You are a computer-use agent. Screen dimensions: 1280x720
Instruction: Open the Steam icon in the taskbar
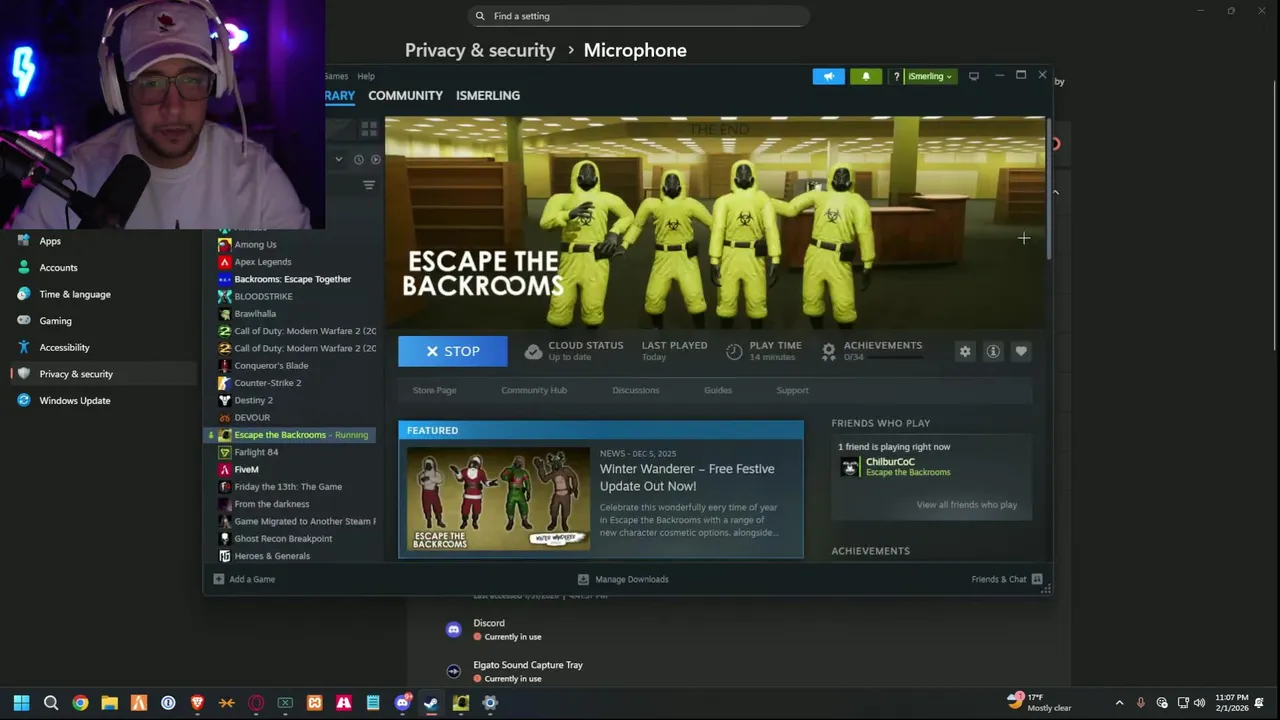[431, 703]
